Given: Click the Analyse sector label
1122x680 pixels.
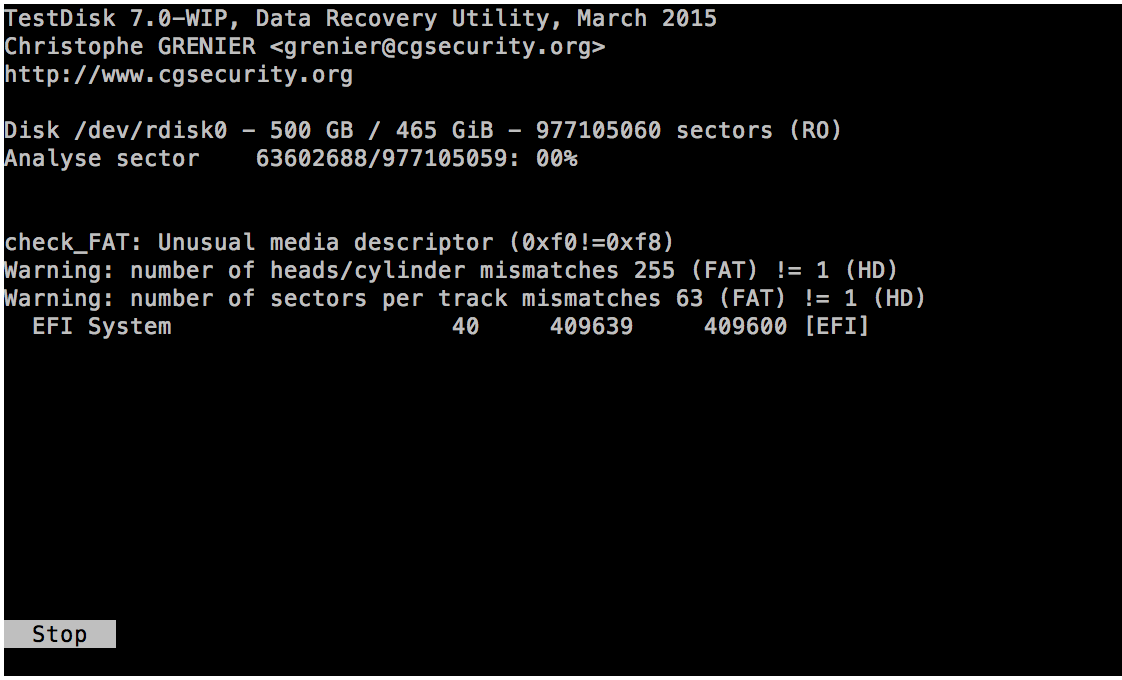Looking at the screenshot, I should click(101, 159).
